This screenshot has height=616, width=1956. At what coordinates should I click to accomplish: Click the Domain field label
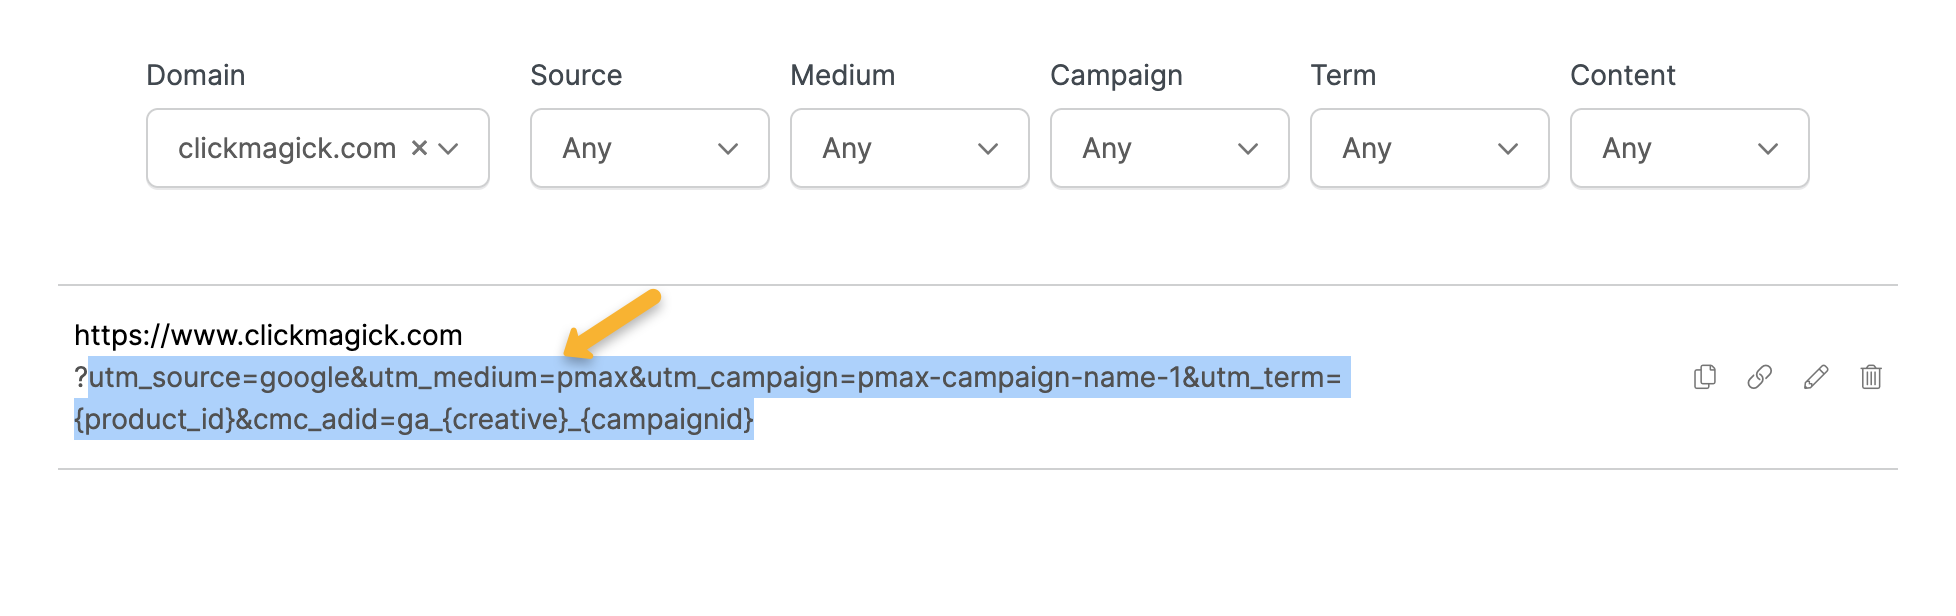pyautogui.click(x=196, y=75)
